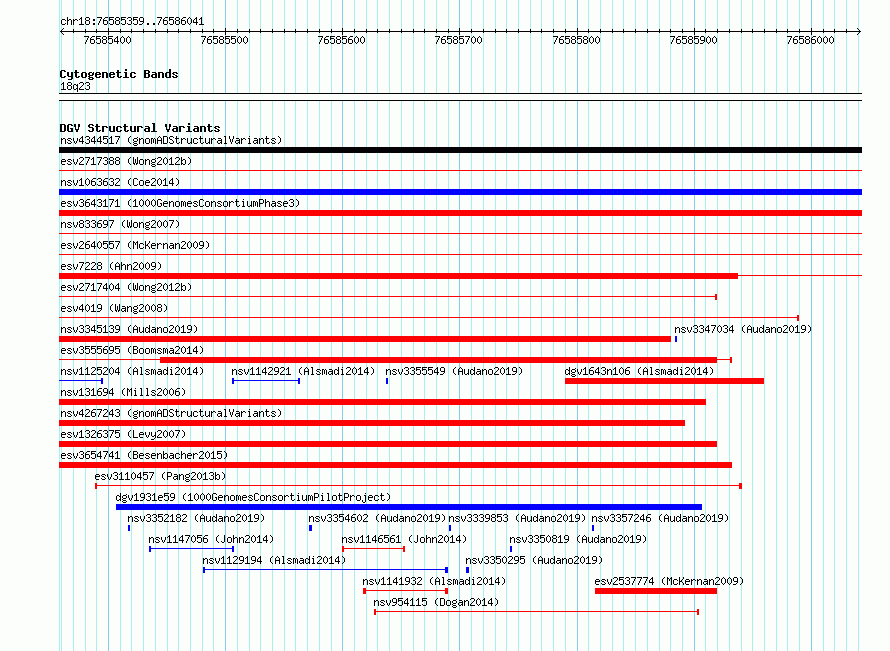Open nsv3355549 (Audano2019) variant
Screen dimensions: 890x651
pyautogui.click(x=454, y=371)
